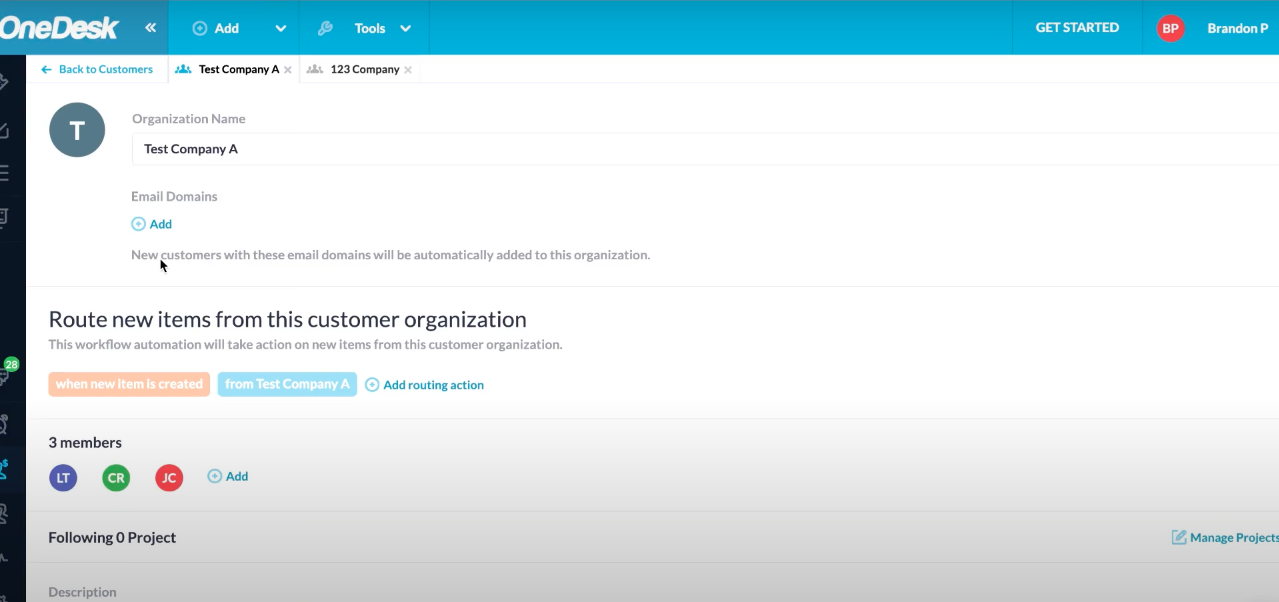Image resolution: width=1279 pixels, height=602 pixels.
Task: Click the 'Route new items from this customer organization' heading
Action: tap(288, 320)
